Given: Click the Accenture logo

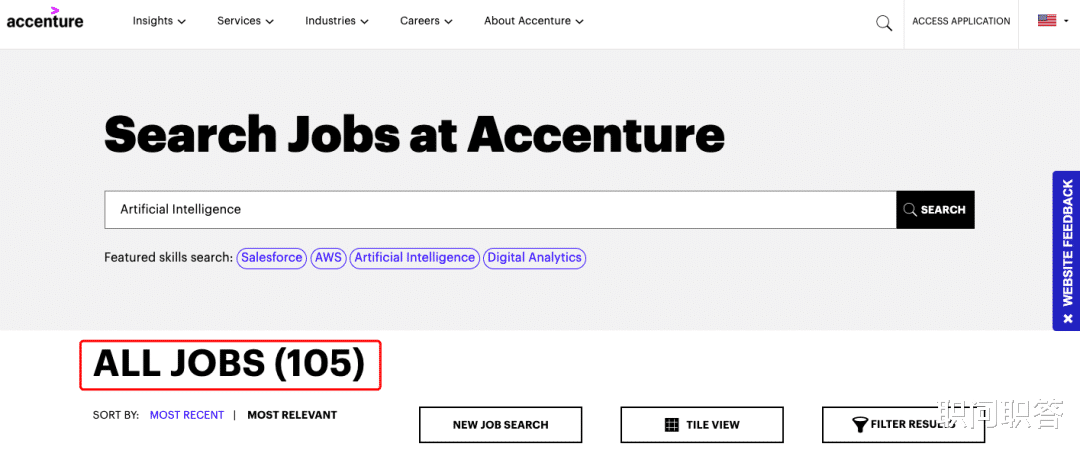Looking at the screenshot, I should 45,19.
